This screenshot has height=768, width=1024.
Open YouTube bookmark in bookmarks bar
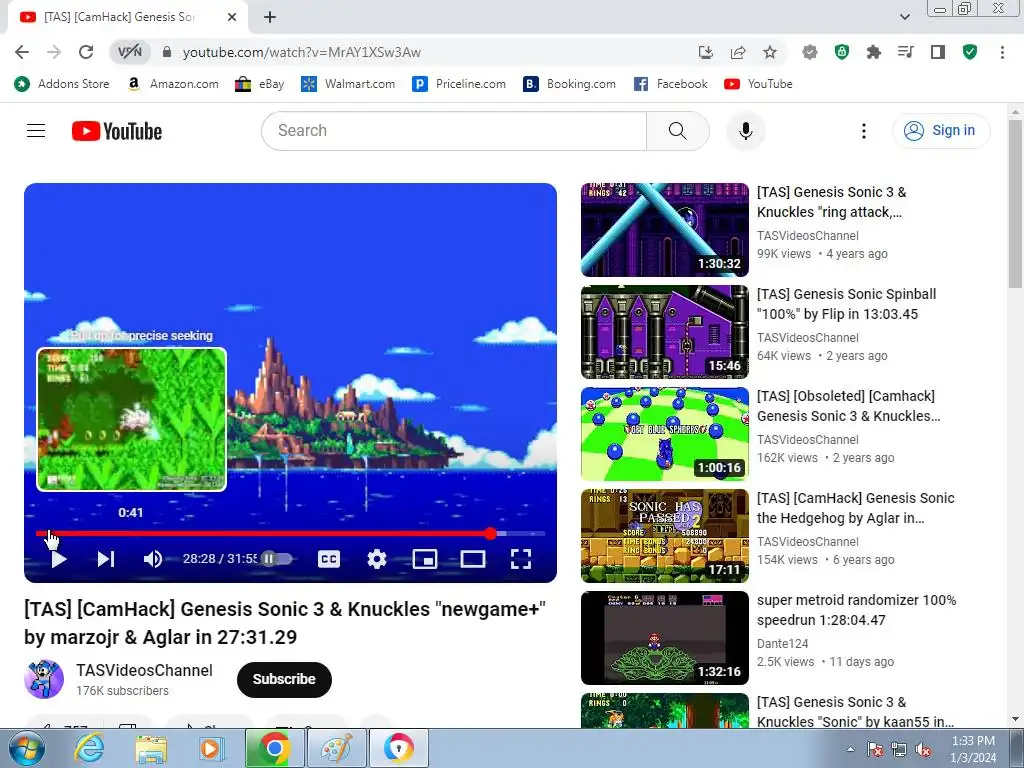pos(758,84)
